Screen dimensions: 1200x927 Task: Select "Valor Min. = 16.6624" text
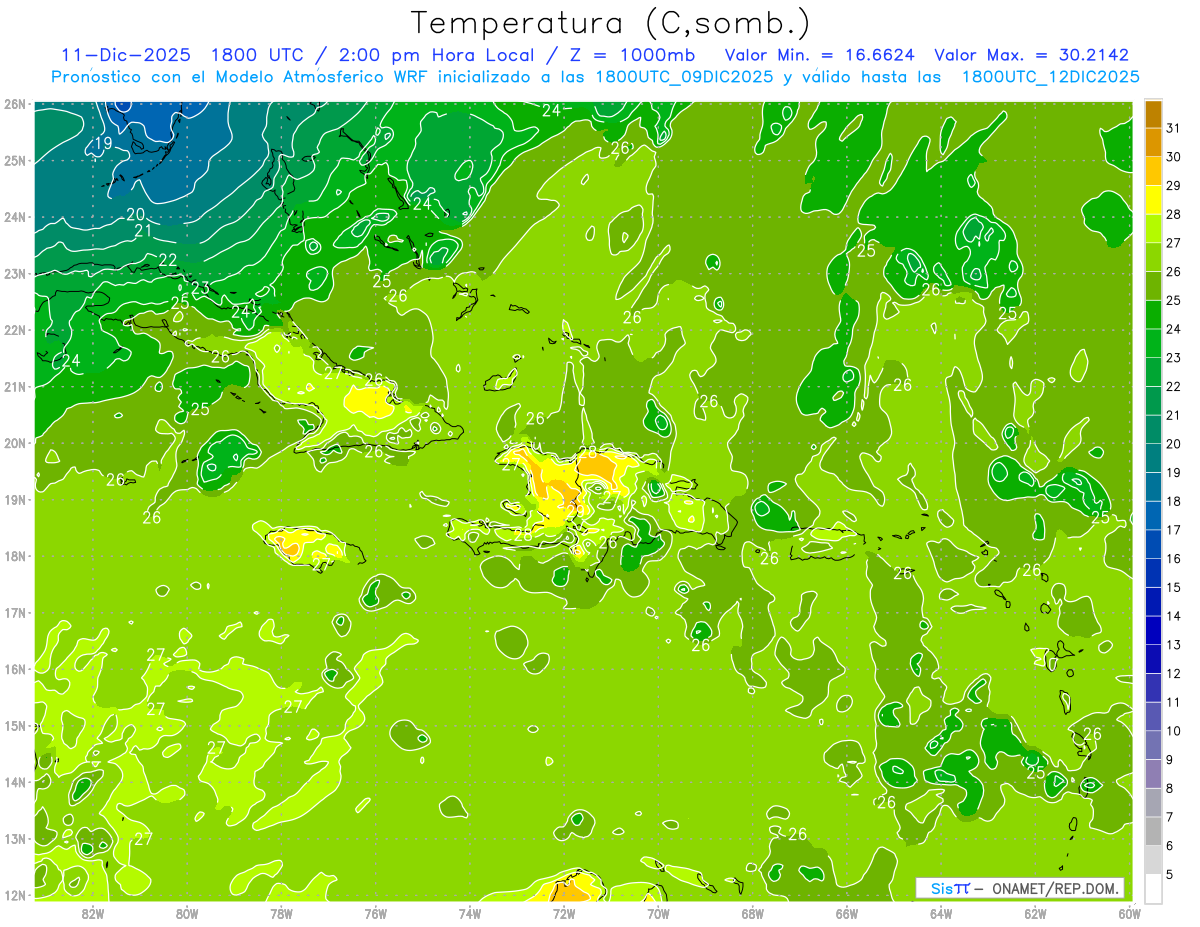(x=821, y=55)
